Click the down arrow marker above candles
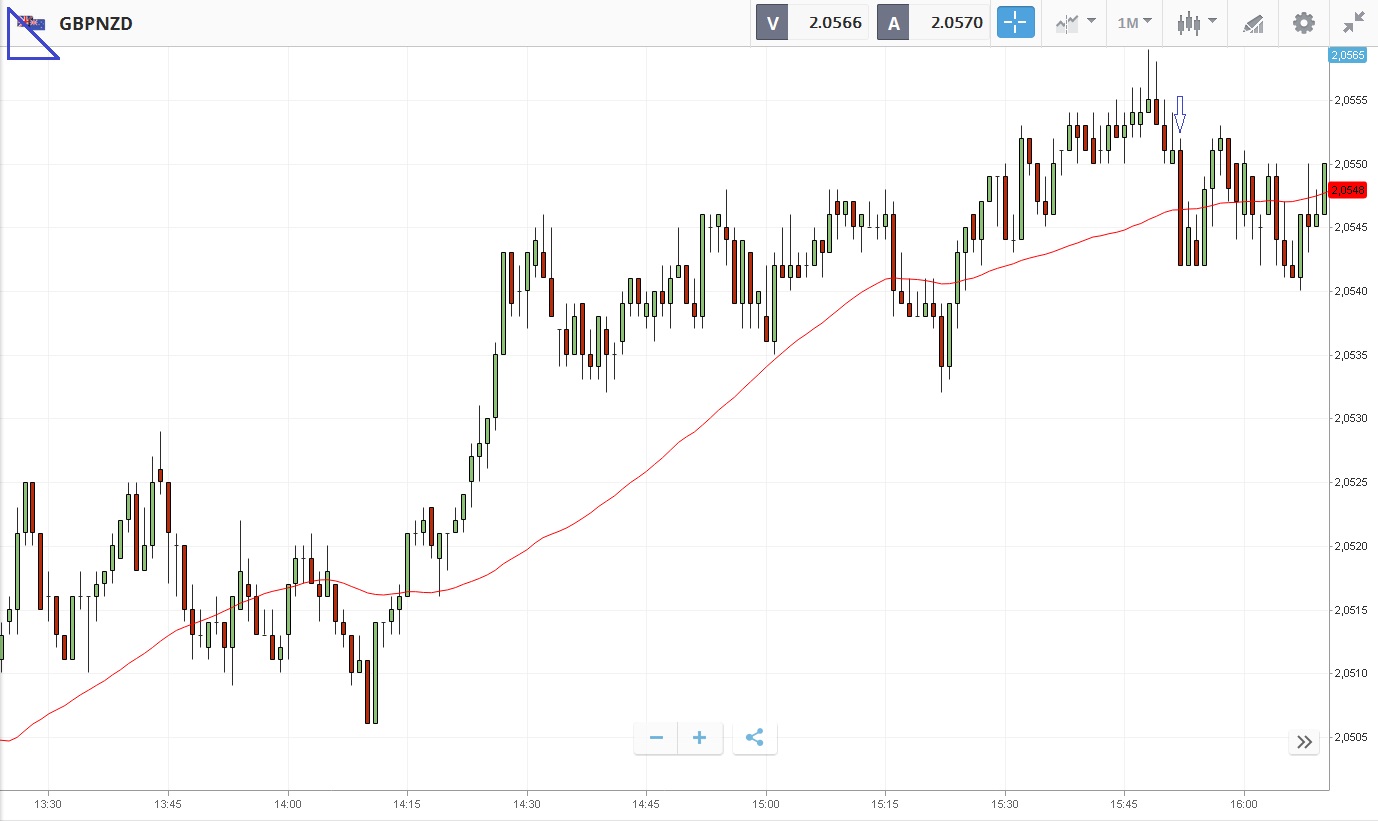Viewport: 1378px width, 821px height. click(x=1180, y=114)
